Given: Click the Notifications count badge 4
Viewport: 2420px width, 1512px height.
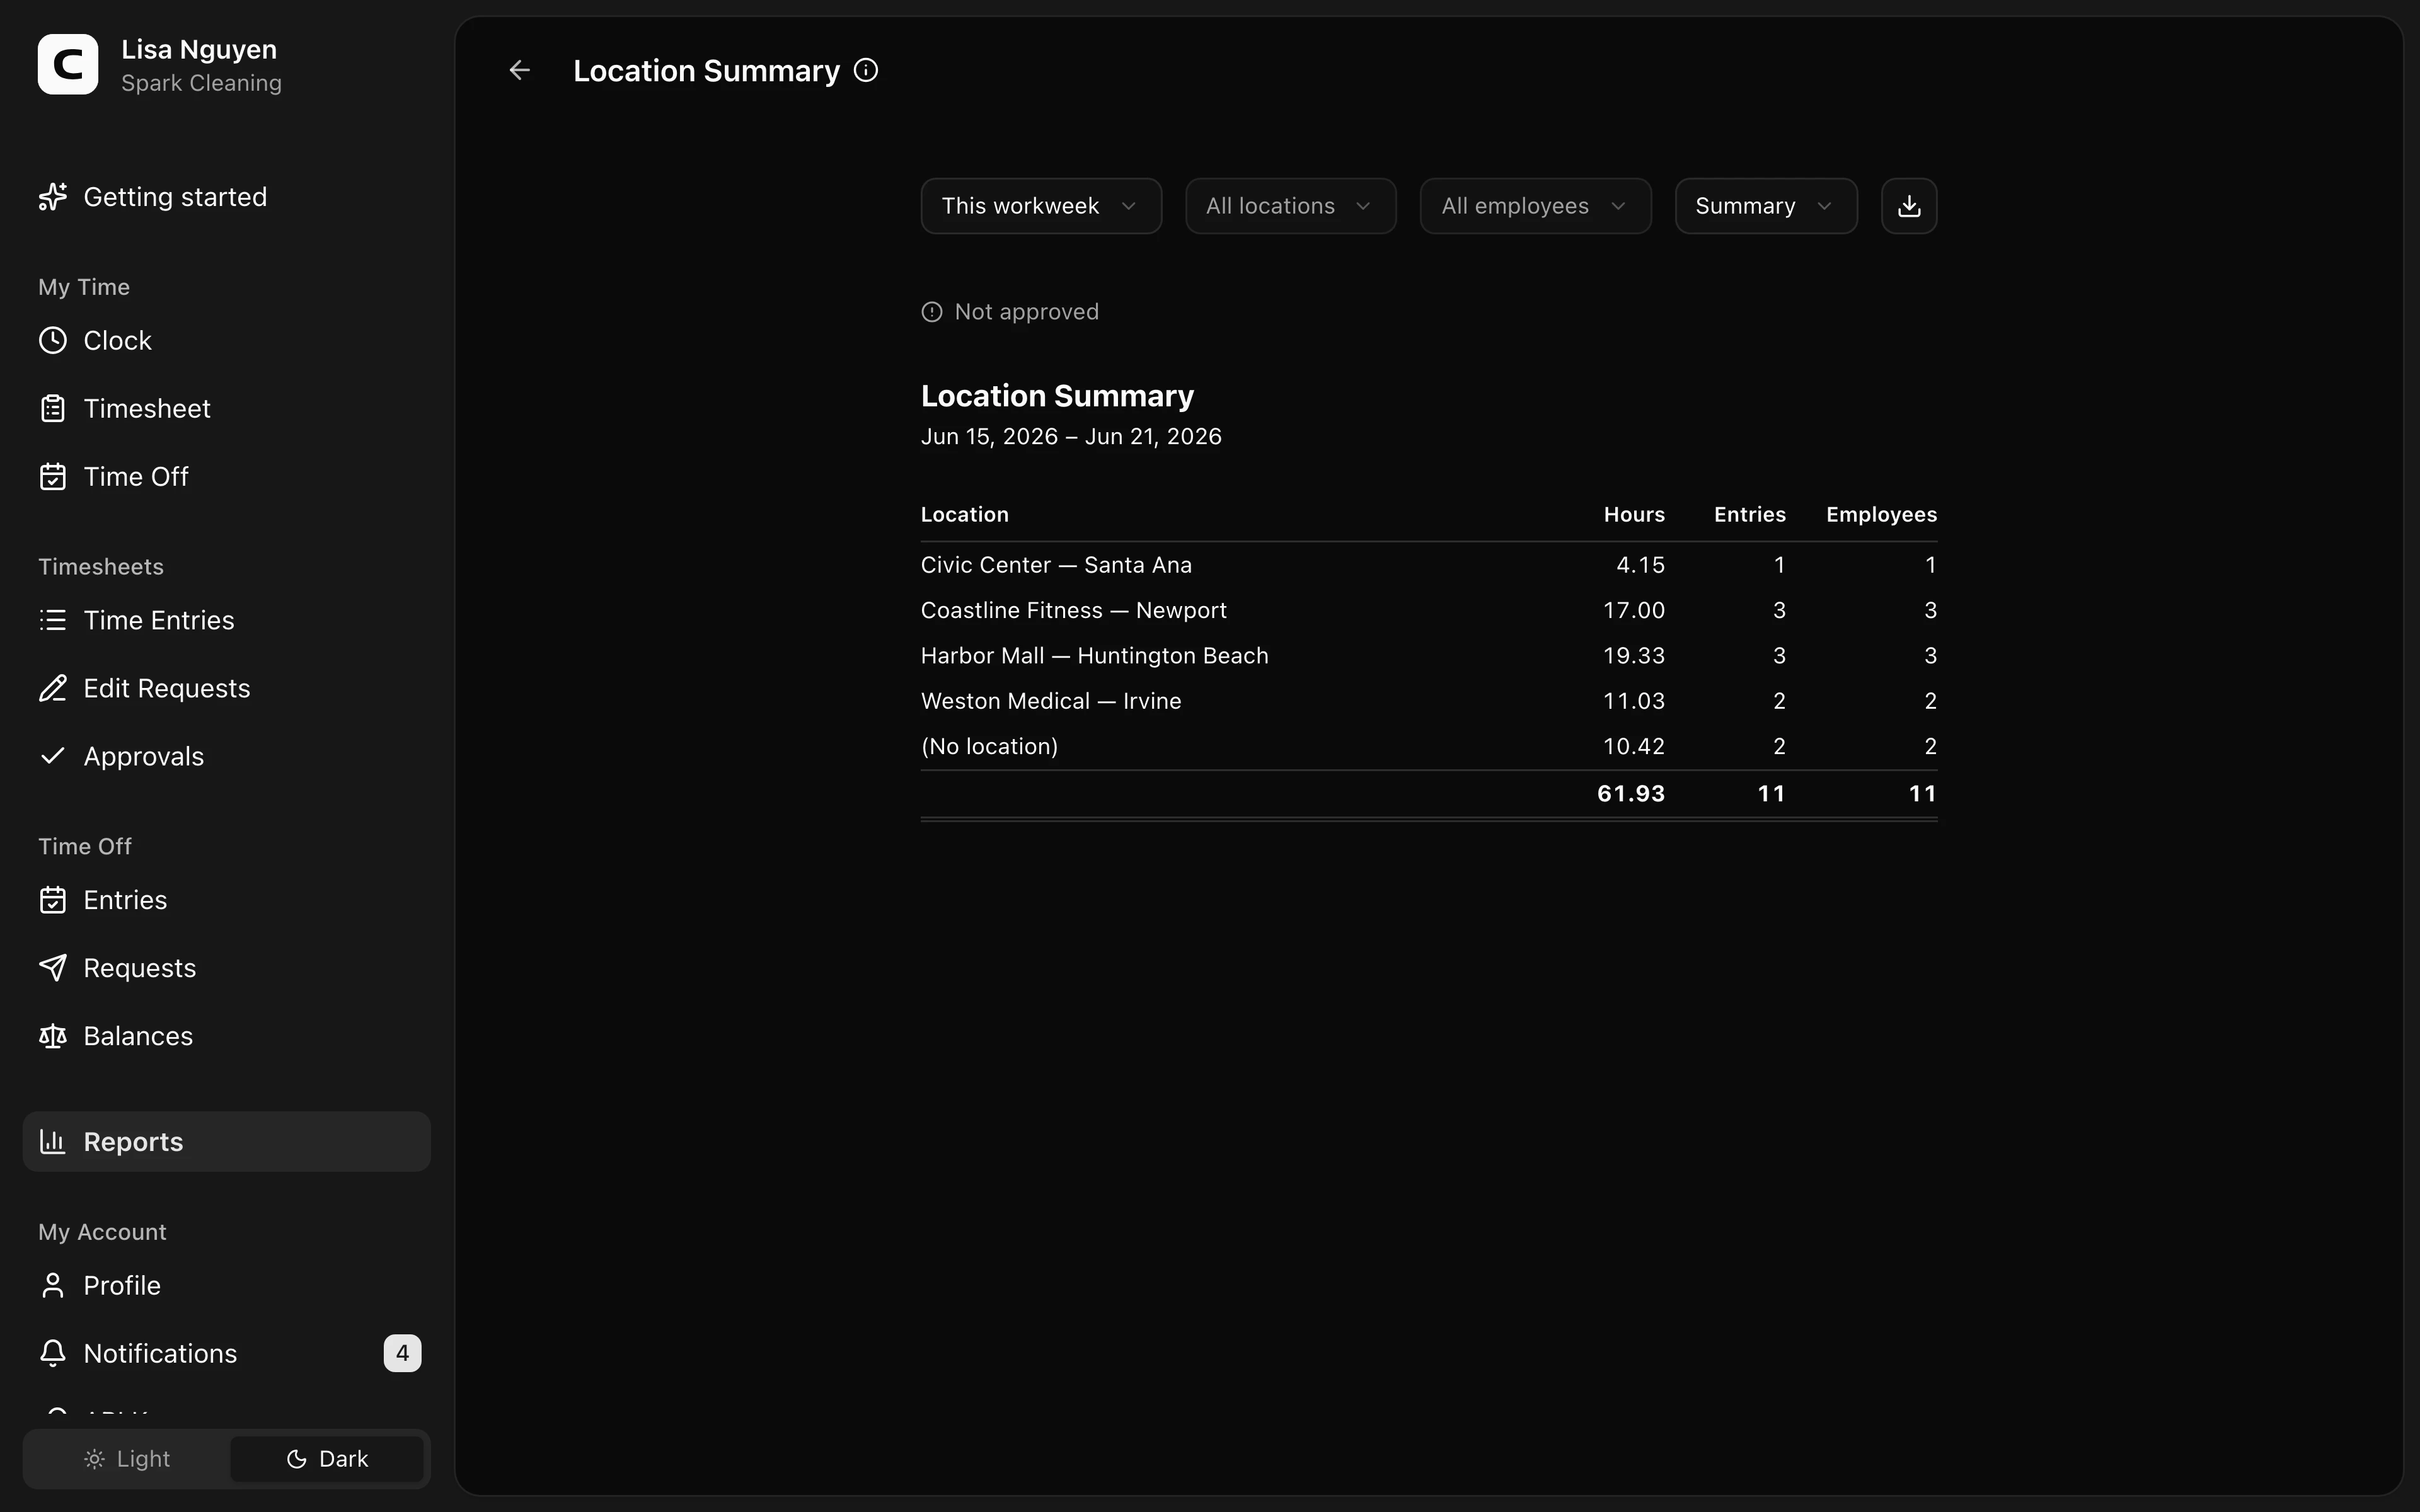Looking at the screenshot, I should (x=402, y=1353).
